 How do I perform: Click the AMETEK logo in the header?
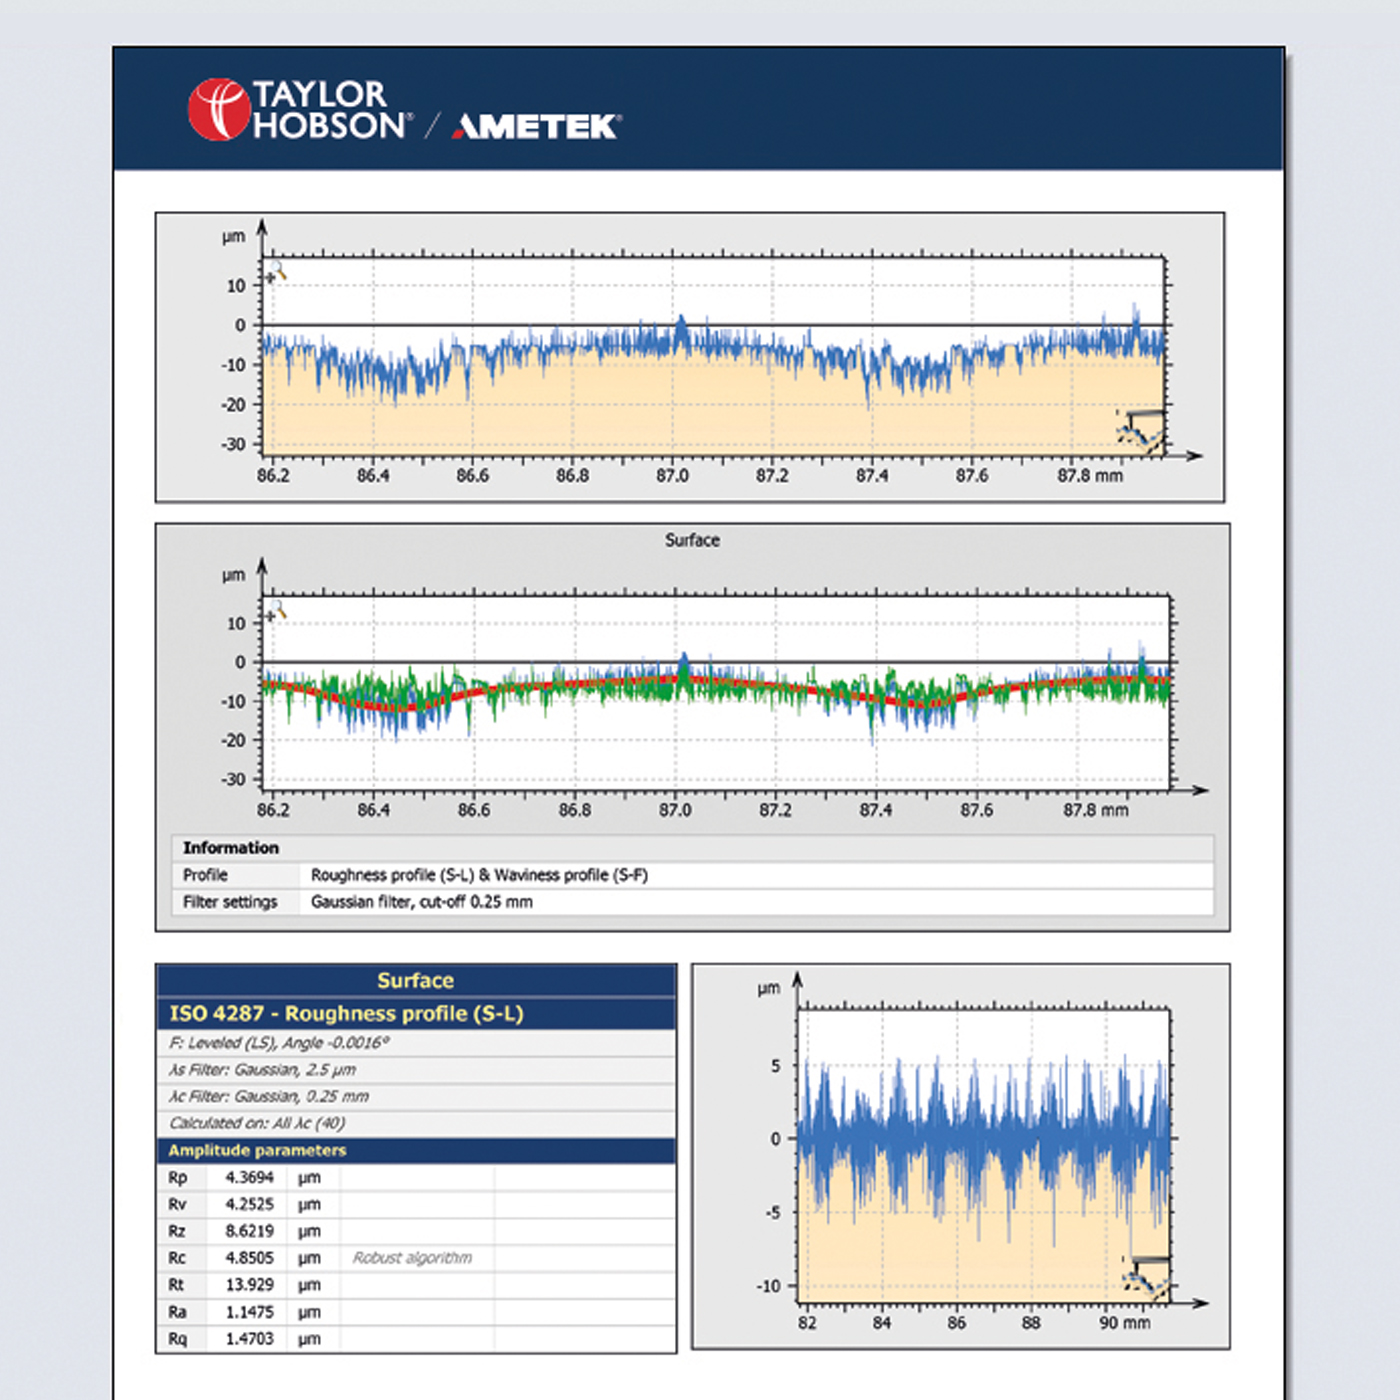537,126
